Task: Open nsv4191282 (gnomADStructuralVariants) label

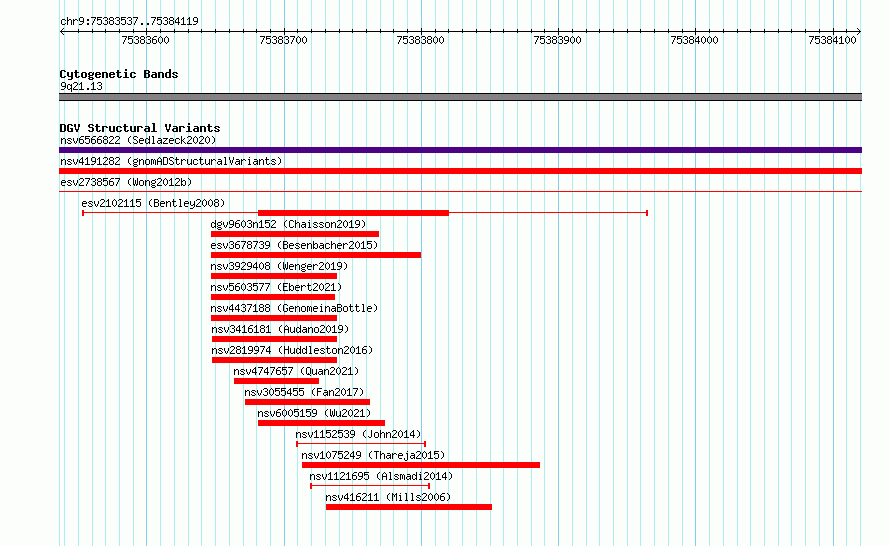Action: pyautogui.click(x=171, y=161)
